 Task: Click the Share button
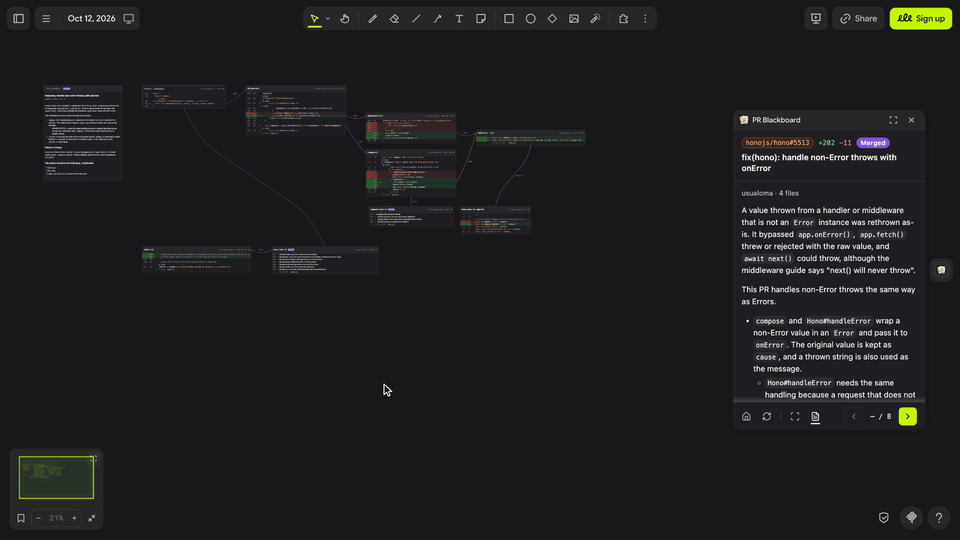tap(858, 18)
